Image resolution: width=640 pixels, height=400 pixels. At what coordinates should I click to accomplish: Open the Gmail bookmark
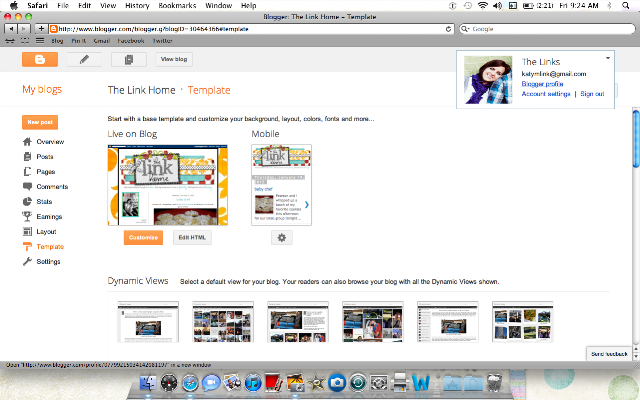pos(102,41)
